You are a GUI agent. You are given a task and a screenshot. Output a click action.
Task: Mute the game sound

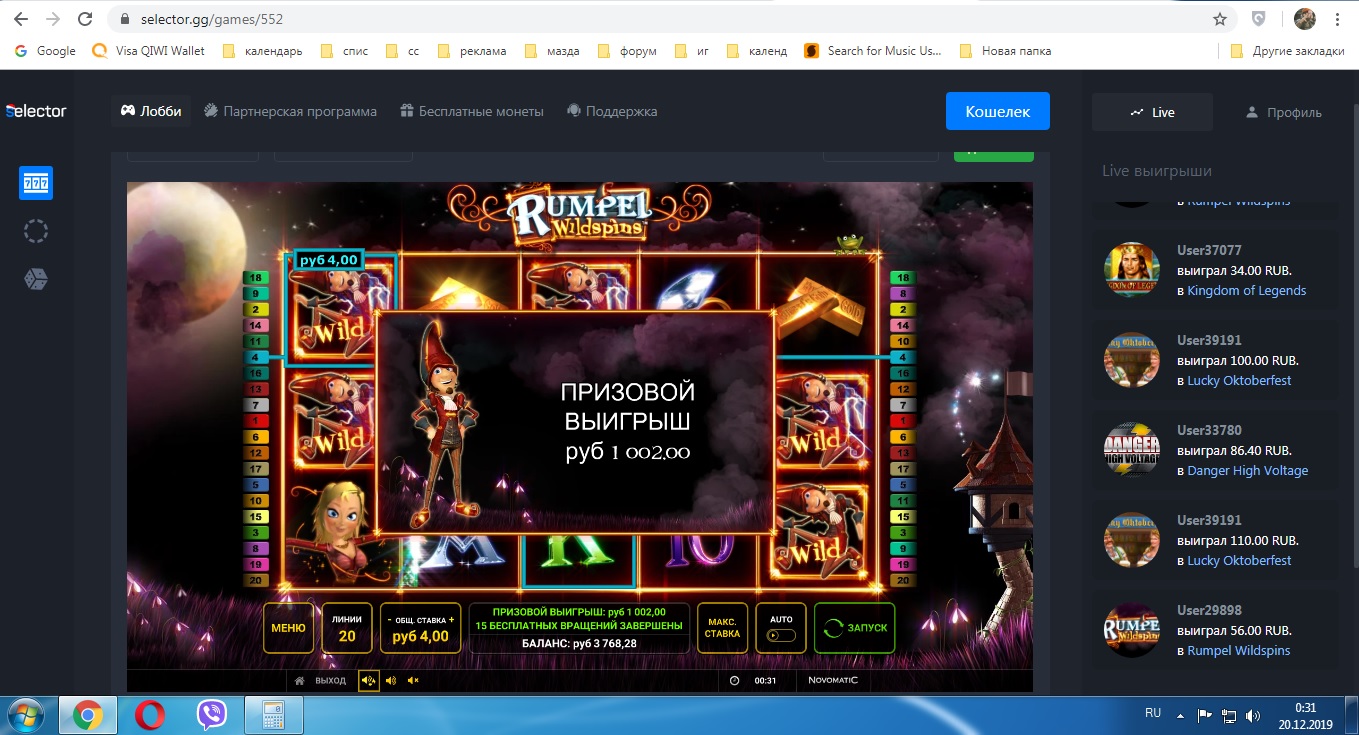coord(413,681)
